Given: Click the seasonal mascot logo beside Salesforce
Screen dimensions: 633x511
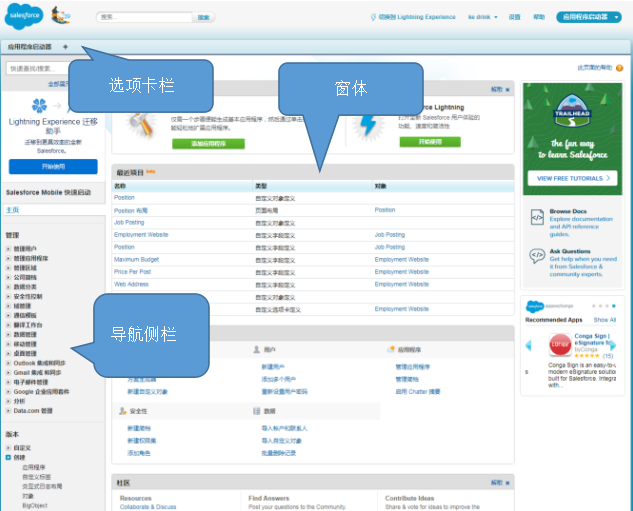Looking at the screenshot, I should click(61, 16).
